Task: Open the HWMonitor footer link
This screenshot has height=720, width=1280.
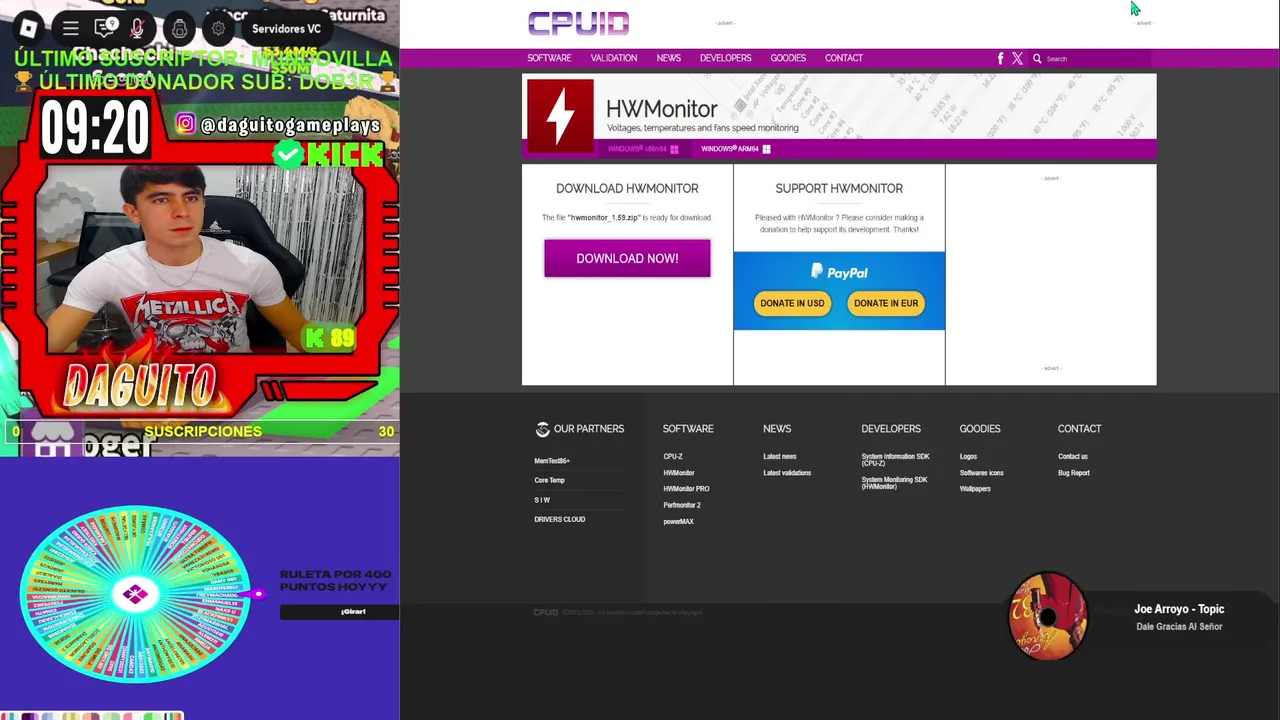Action: 679,473
